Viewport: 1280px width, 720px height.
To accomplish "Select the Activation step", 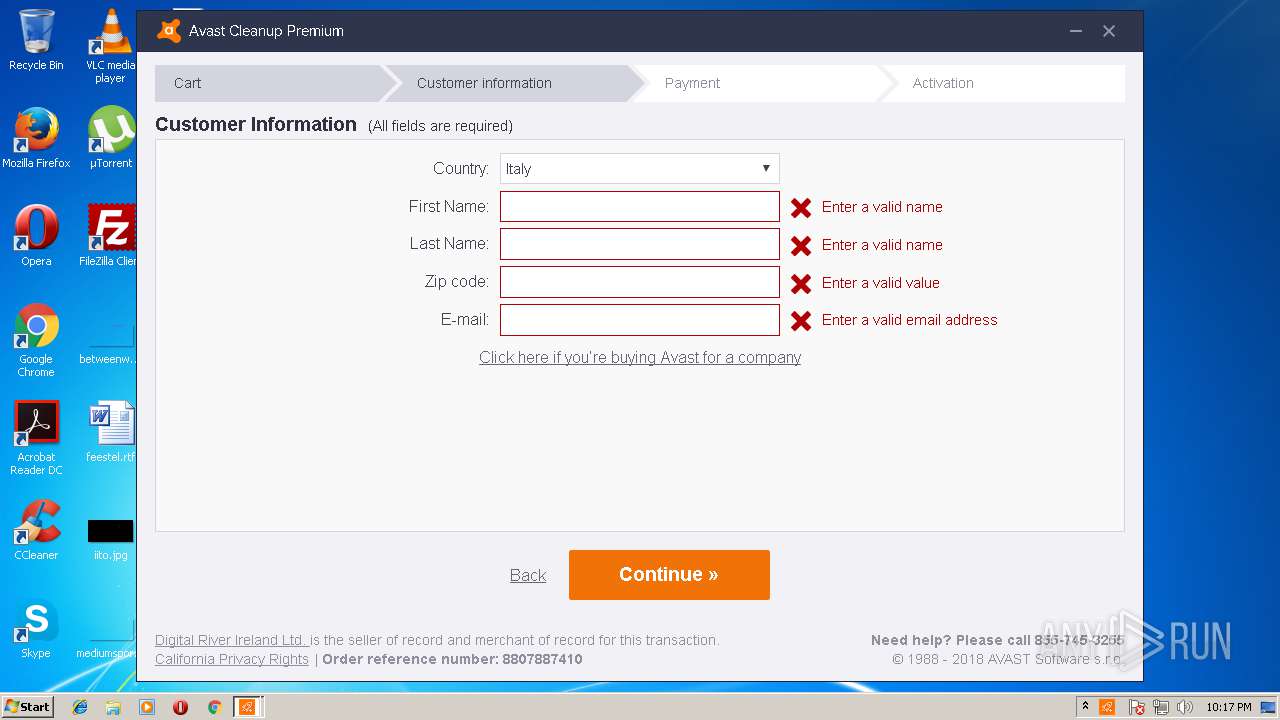I will pyautogui.click(x=1003, y=83).
